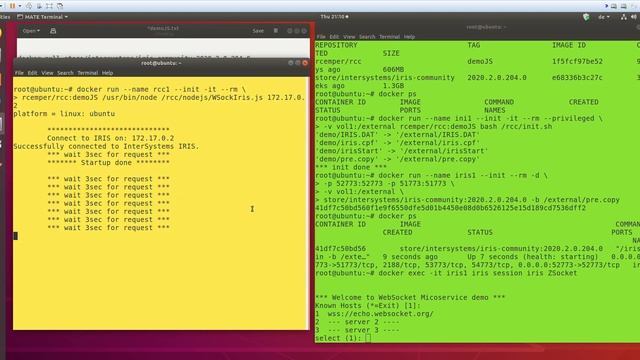Open Search menu in the green terminal
This screenshot has height=360, width=640.
pos(367,37)
